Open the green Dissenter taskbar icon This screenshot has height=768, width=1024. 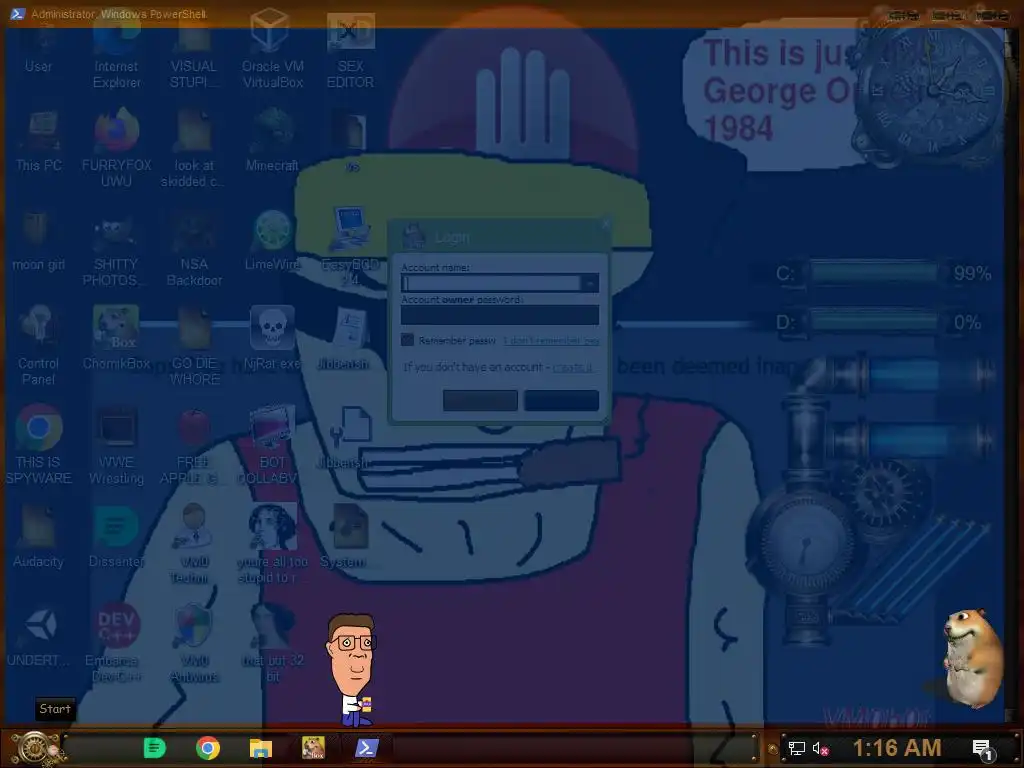155,748
